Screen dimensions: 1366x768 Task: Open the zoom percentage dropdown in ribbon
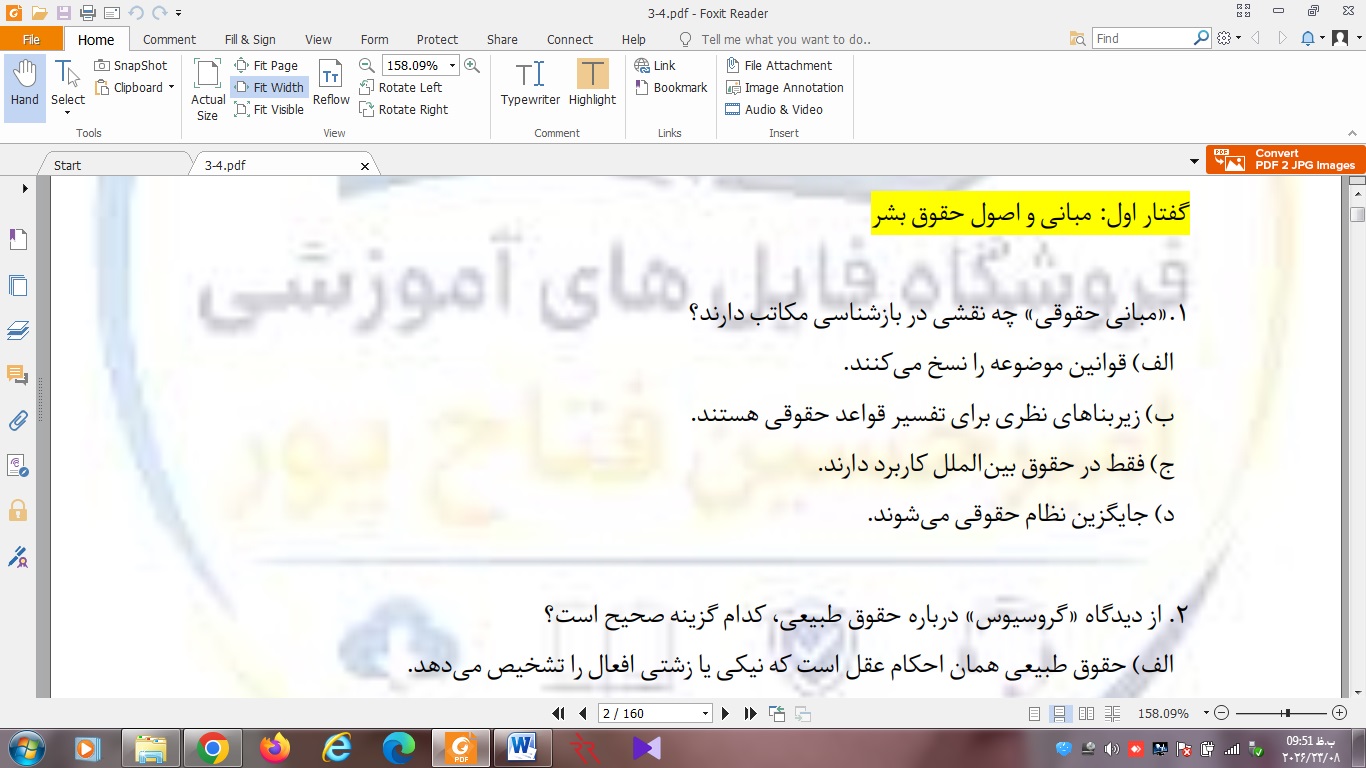(x=452, y=65)
